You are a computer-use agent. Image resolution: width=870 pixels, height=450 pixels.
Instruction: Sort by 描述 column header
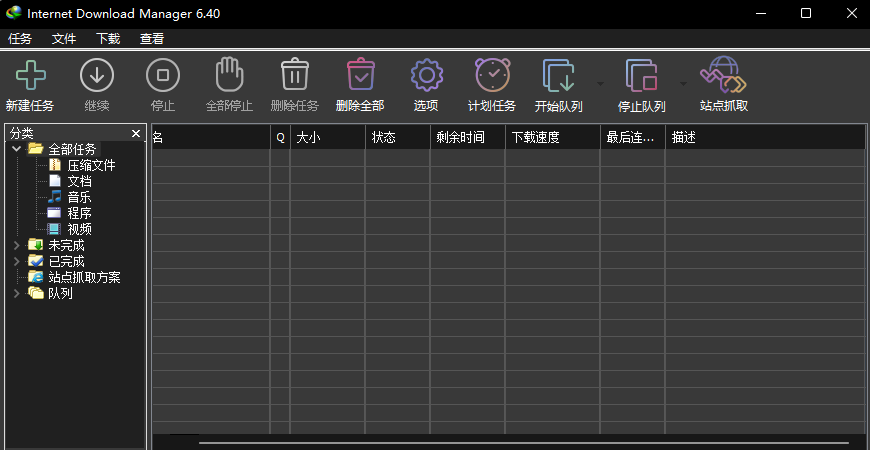pyautogui.click(x=766, y=138)
